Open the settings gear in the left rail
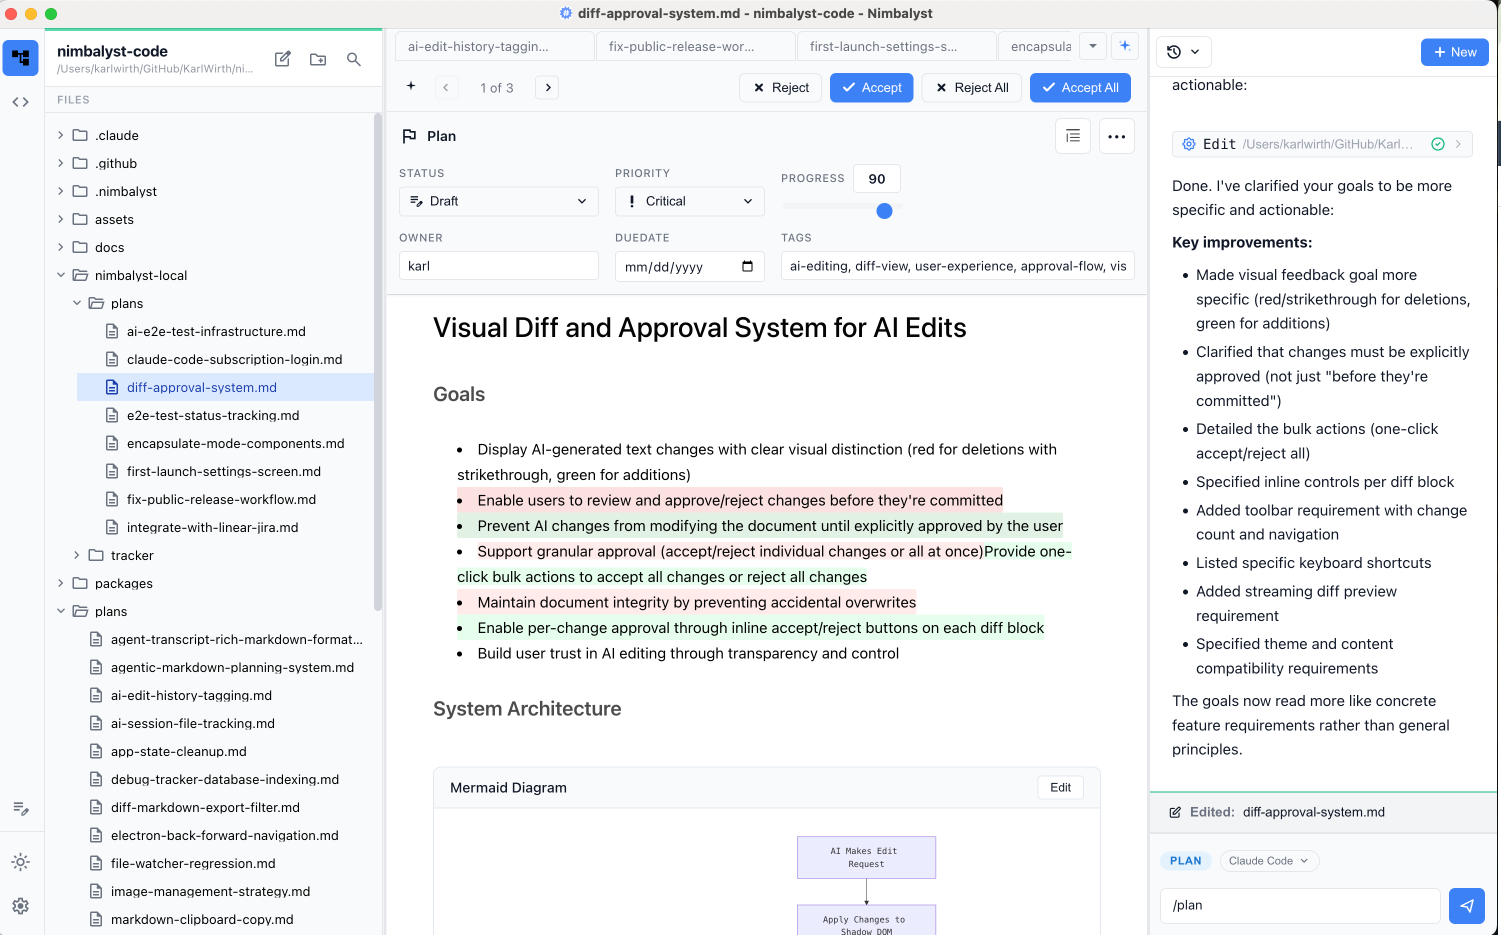Screen dimensions: 1501x935 [x=20, y=906]
